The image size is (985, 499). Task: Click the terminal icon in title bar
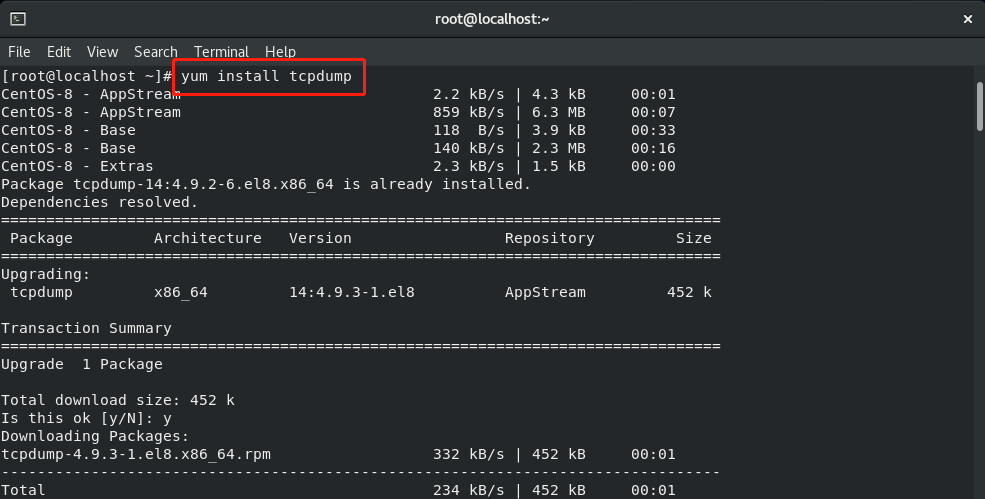click(18, 19)
